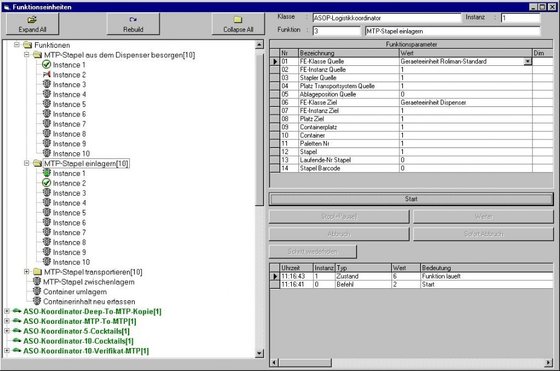Click the Uhrzeit column header
This screenshot has height=371, width=560.
tap(296, 268)
